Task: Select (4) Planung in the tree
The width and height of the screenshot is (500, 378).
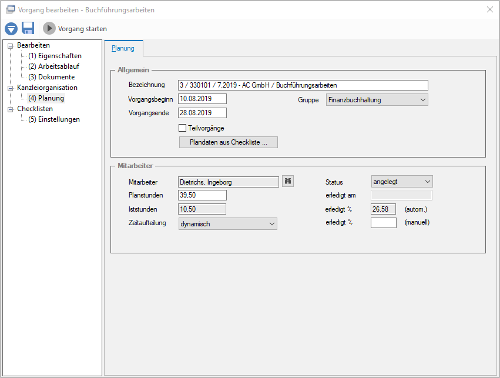Action: 46,98
